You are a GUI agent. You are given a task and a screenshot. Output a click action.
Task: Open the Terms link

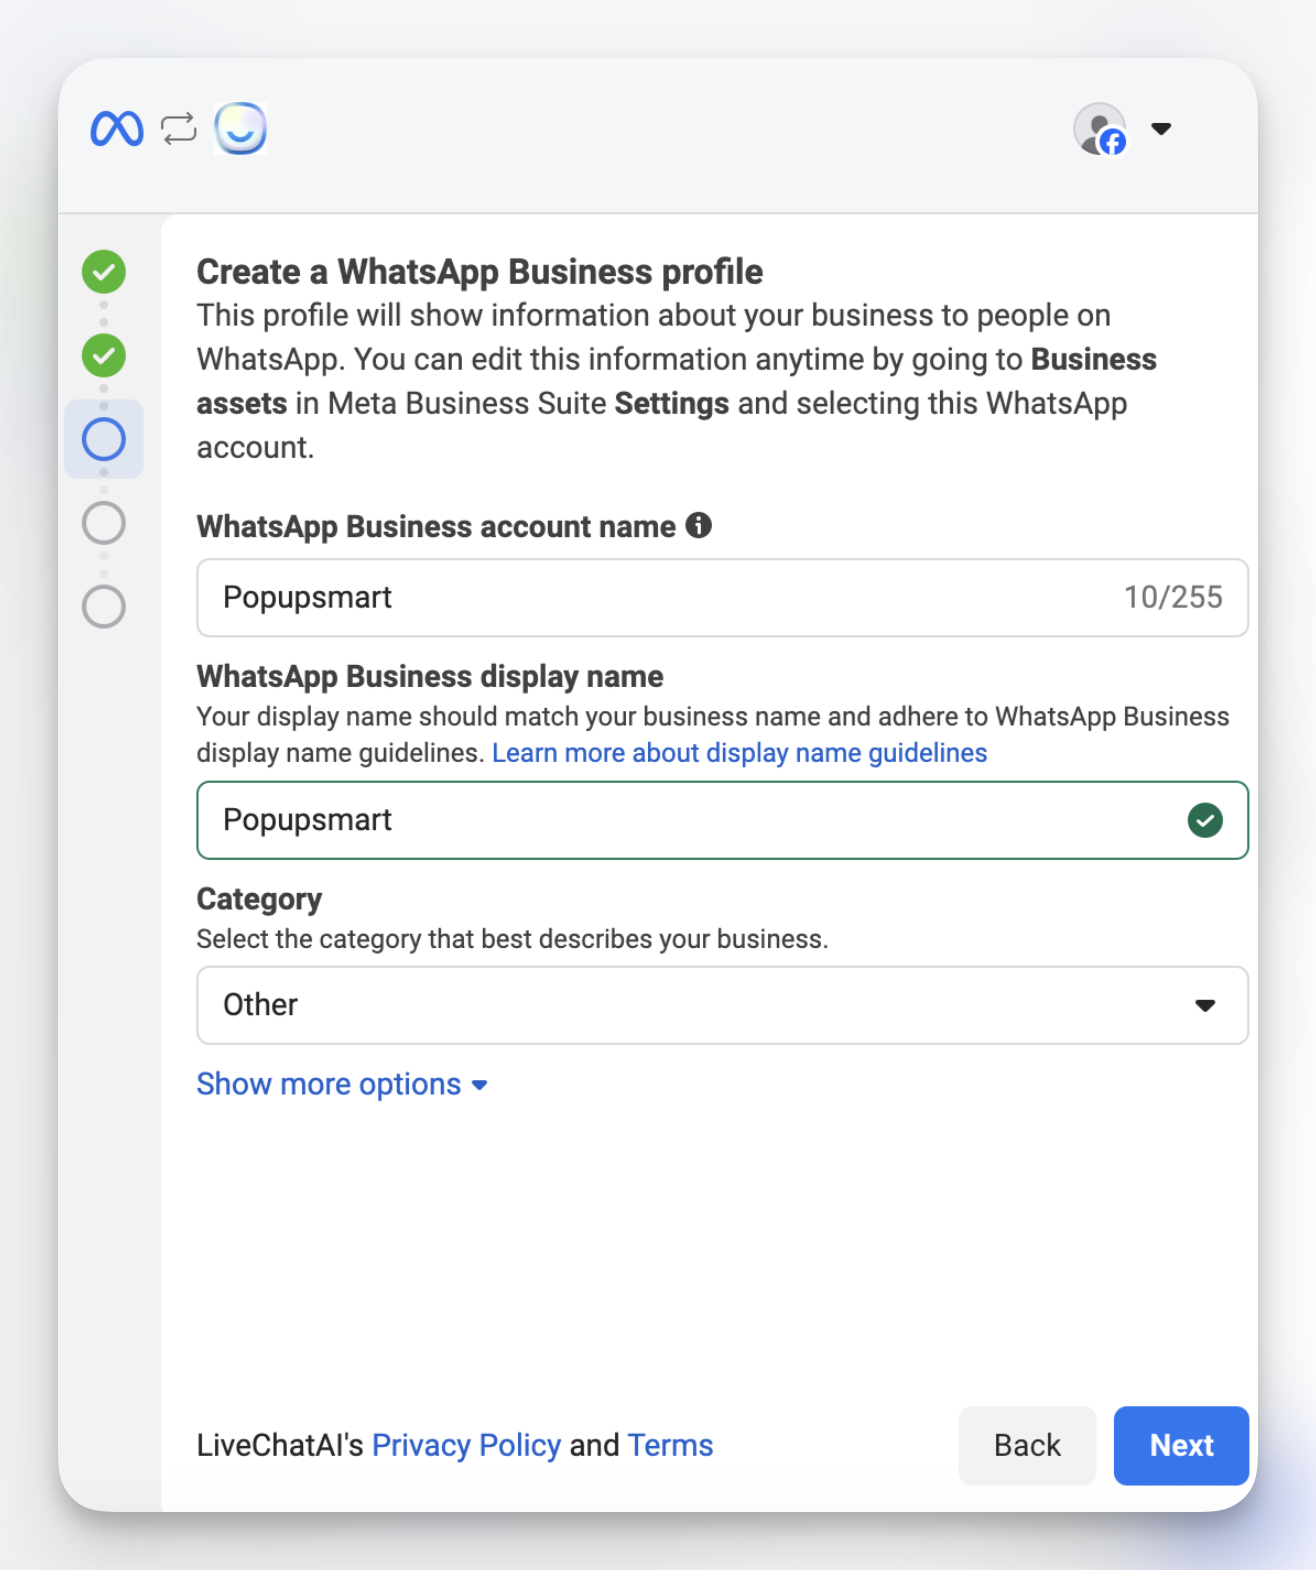[x=670, y=1445]
